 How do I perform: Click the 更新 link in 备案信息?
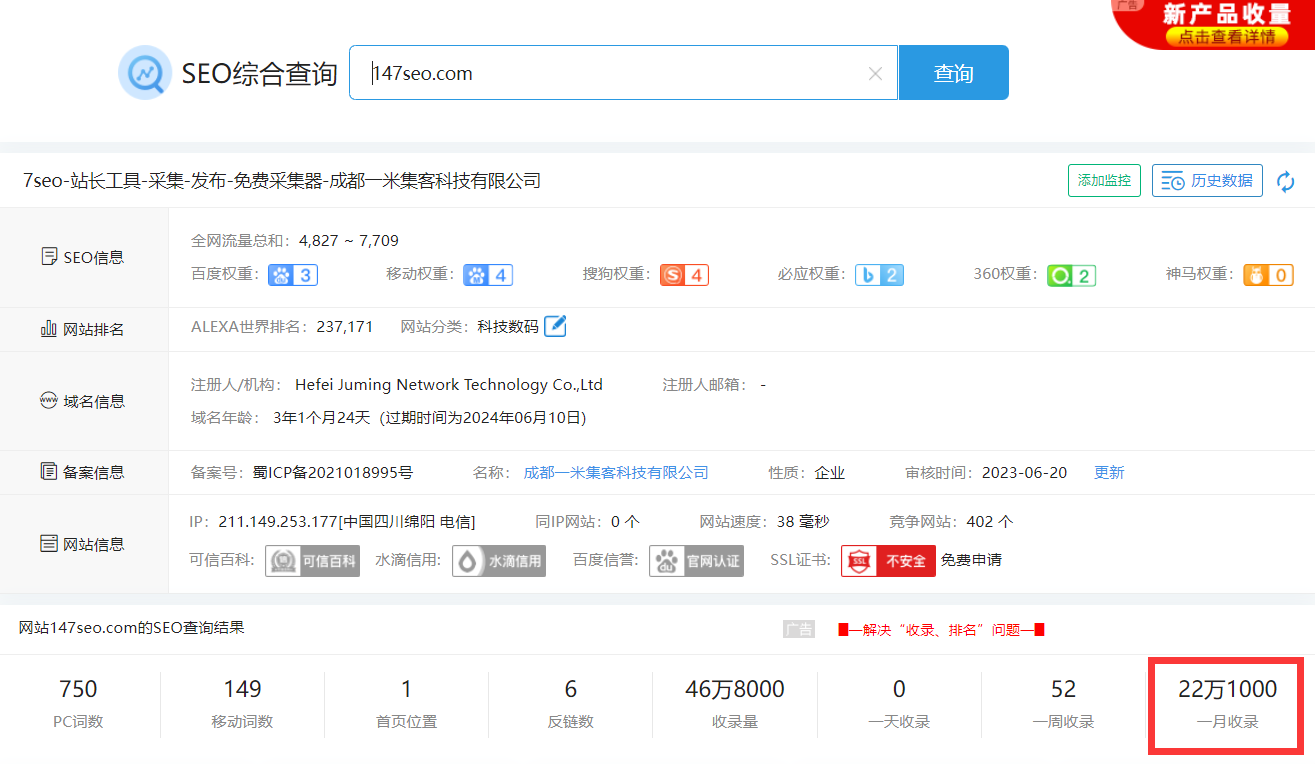[x=1109, y=473]
